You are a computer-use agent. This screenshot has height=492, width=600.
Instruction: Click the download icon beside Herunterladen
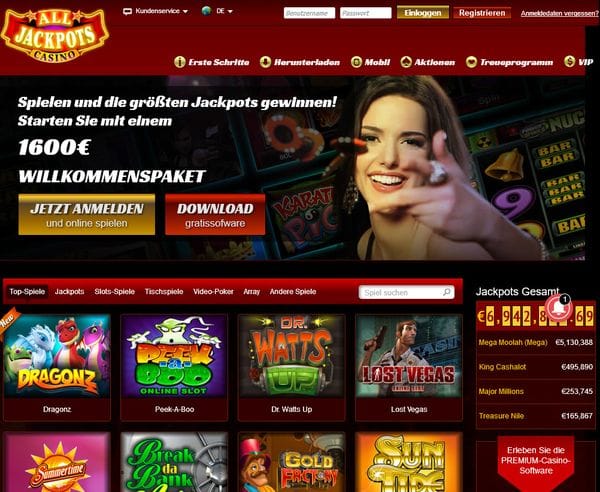coord(265,62)
